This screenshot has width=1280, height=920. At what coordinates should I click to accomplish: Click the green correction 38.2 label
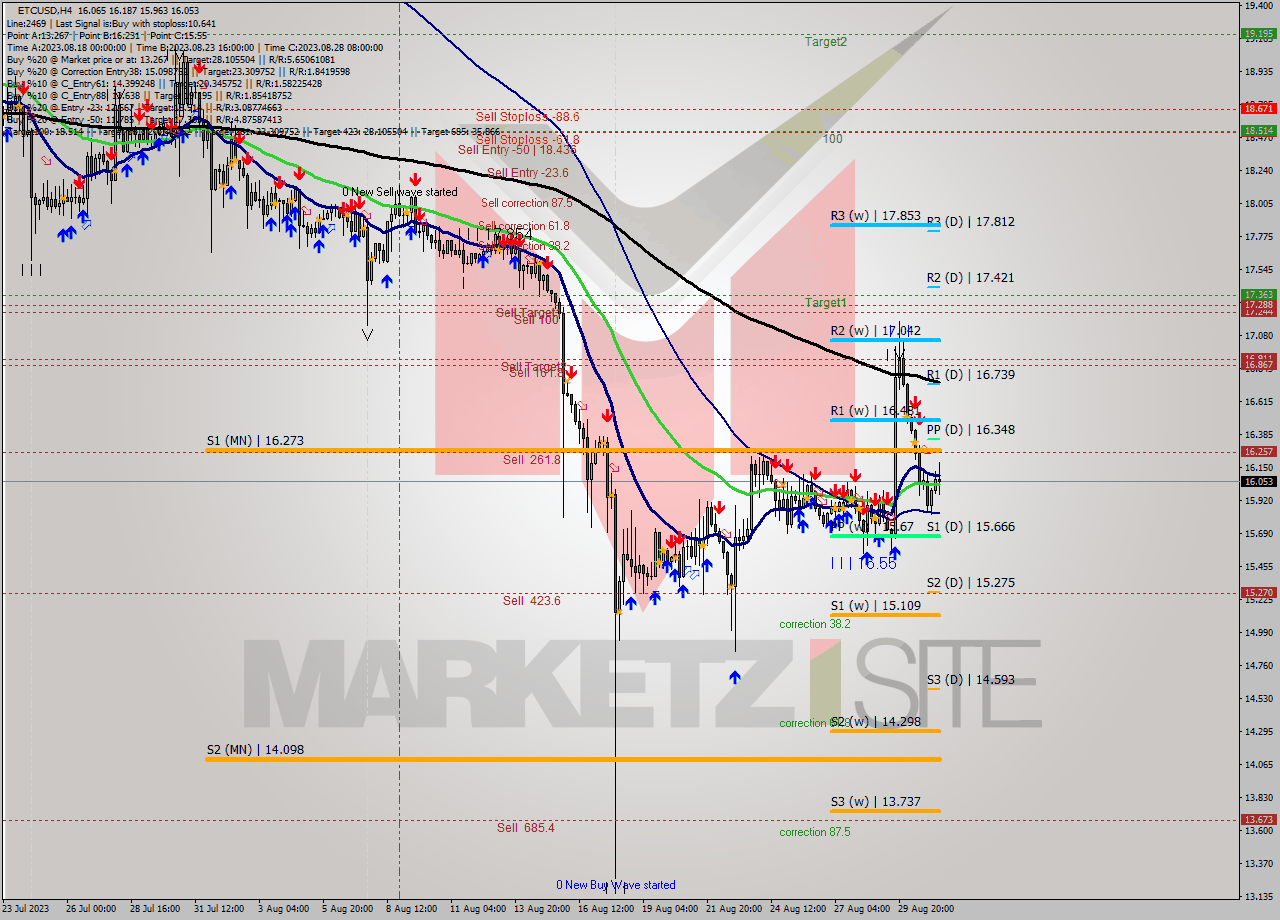(x=815, y=624)
